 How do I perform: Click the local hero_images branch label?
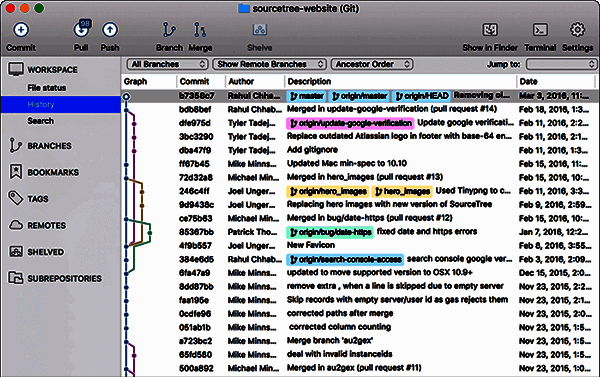point(402,191)
